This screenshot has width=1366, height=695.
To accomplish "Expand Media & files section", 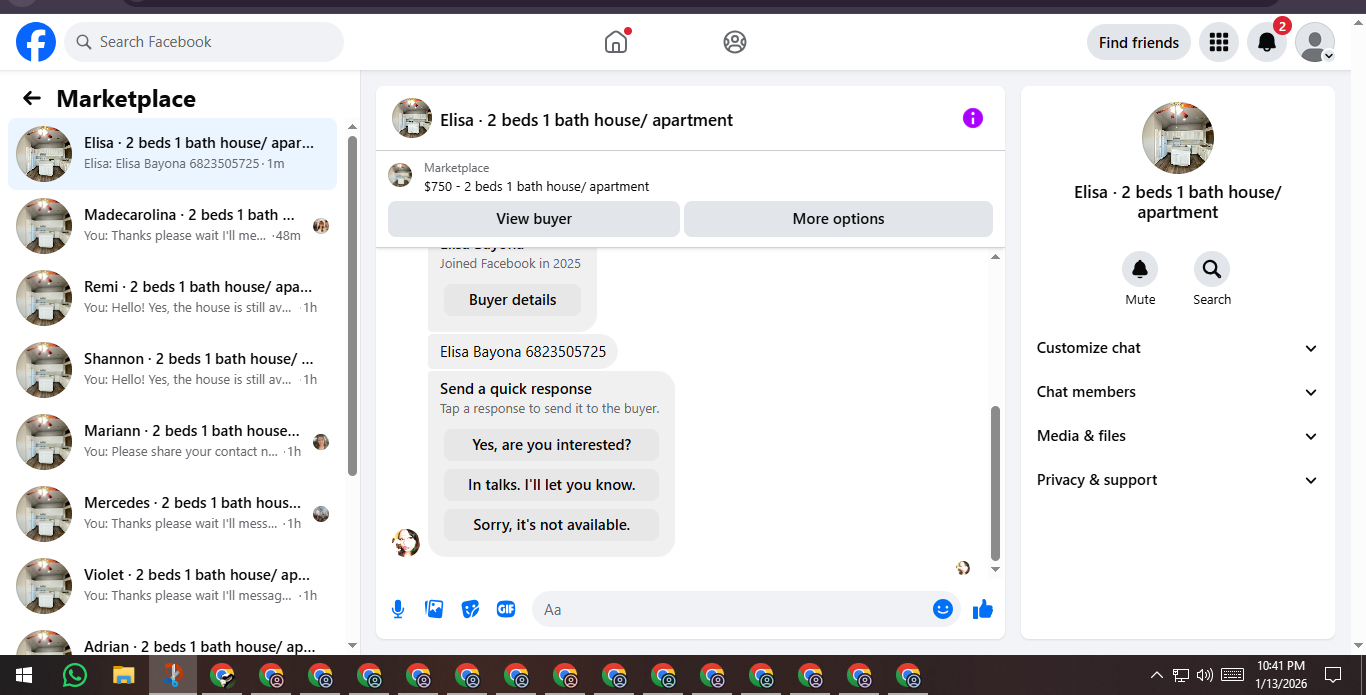I will (1177, 436).
